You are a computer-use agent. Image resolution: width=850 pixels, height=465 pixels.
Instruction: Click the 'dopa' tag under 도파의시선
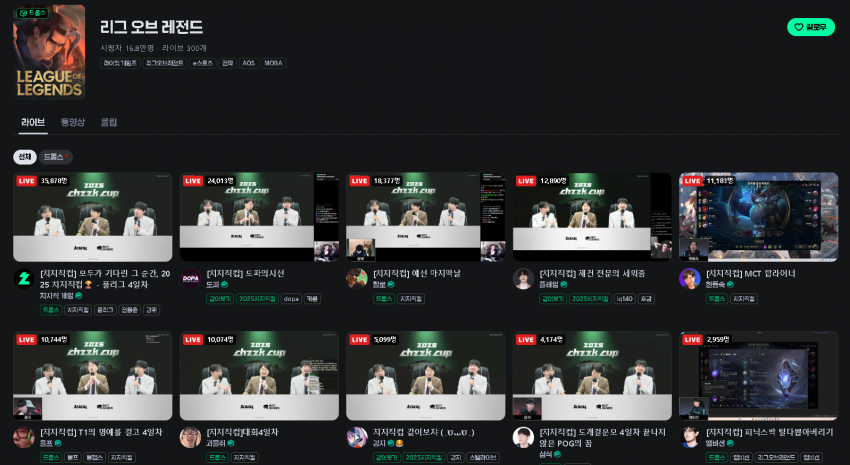(292, 299)
